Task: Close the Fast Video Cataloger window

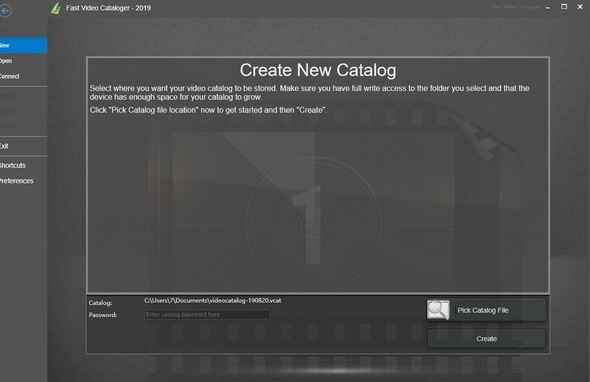Action: 580,7
